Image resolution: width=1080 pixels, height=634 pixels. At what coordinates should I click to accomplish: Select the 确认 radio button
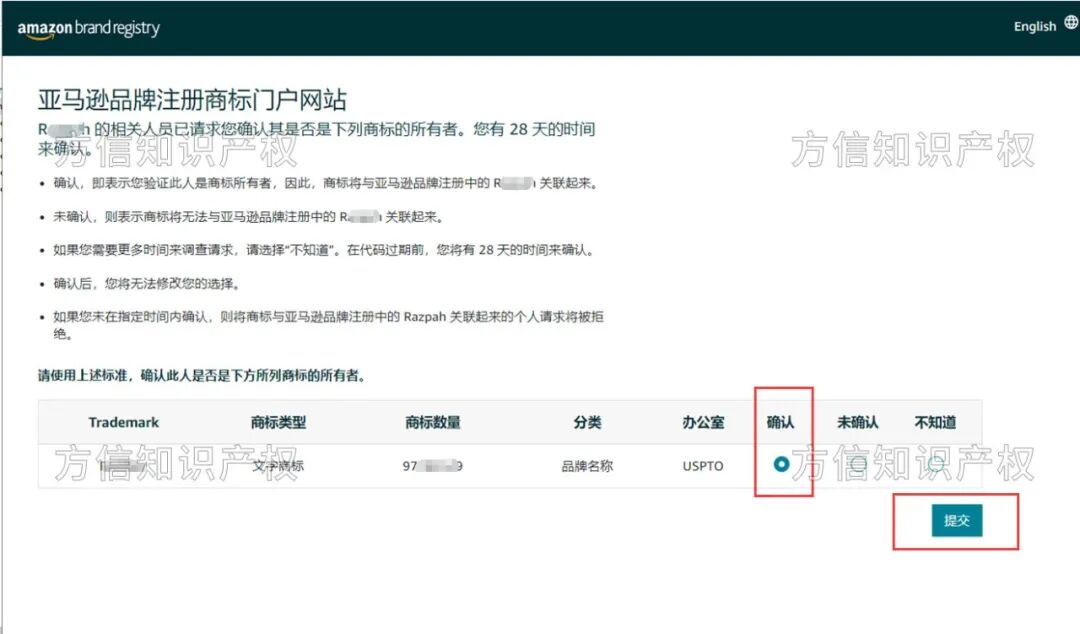click(x=782, y=463)
